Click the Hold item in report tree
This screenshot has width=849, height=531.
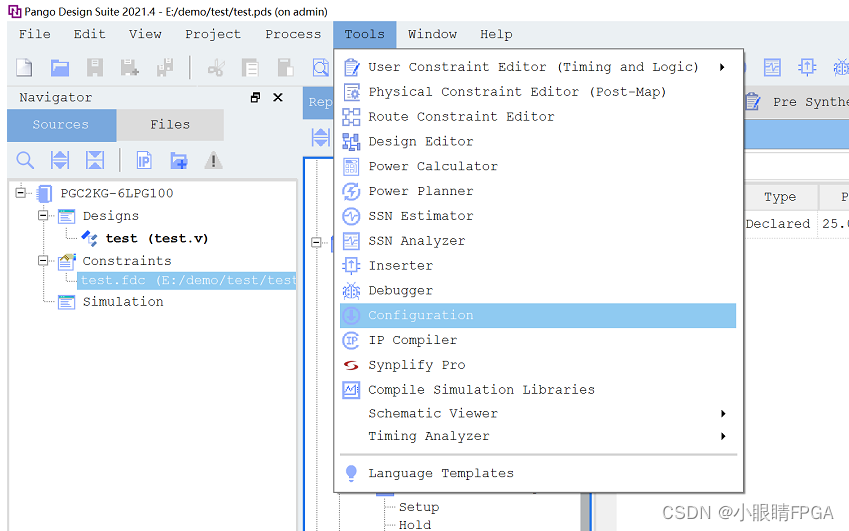point(415,525)
